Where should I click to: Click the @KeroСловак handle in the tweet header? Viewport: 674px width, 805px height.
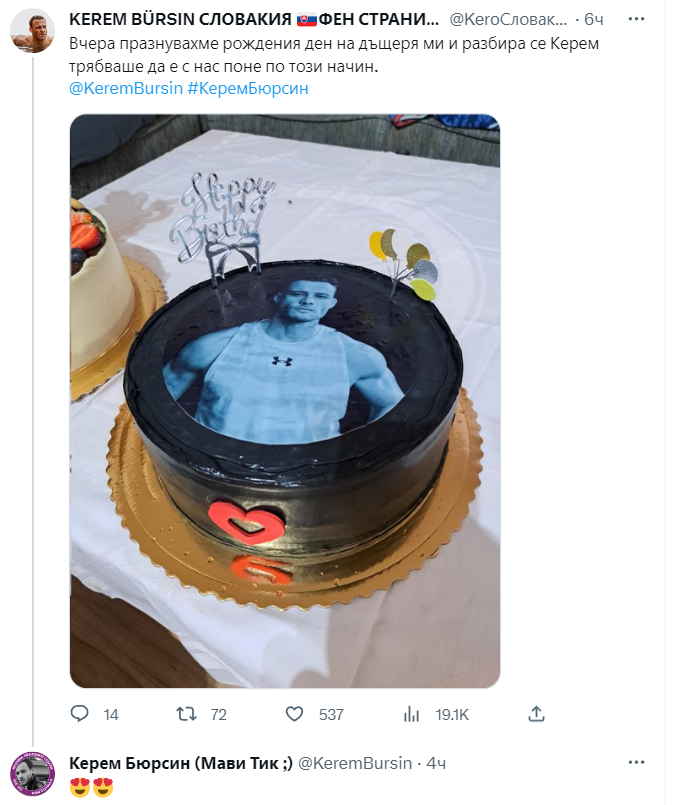510,20
